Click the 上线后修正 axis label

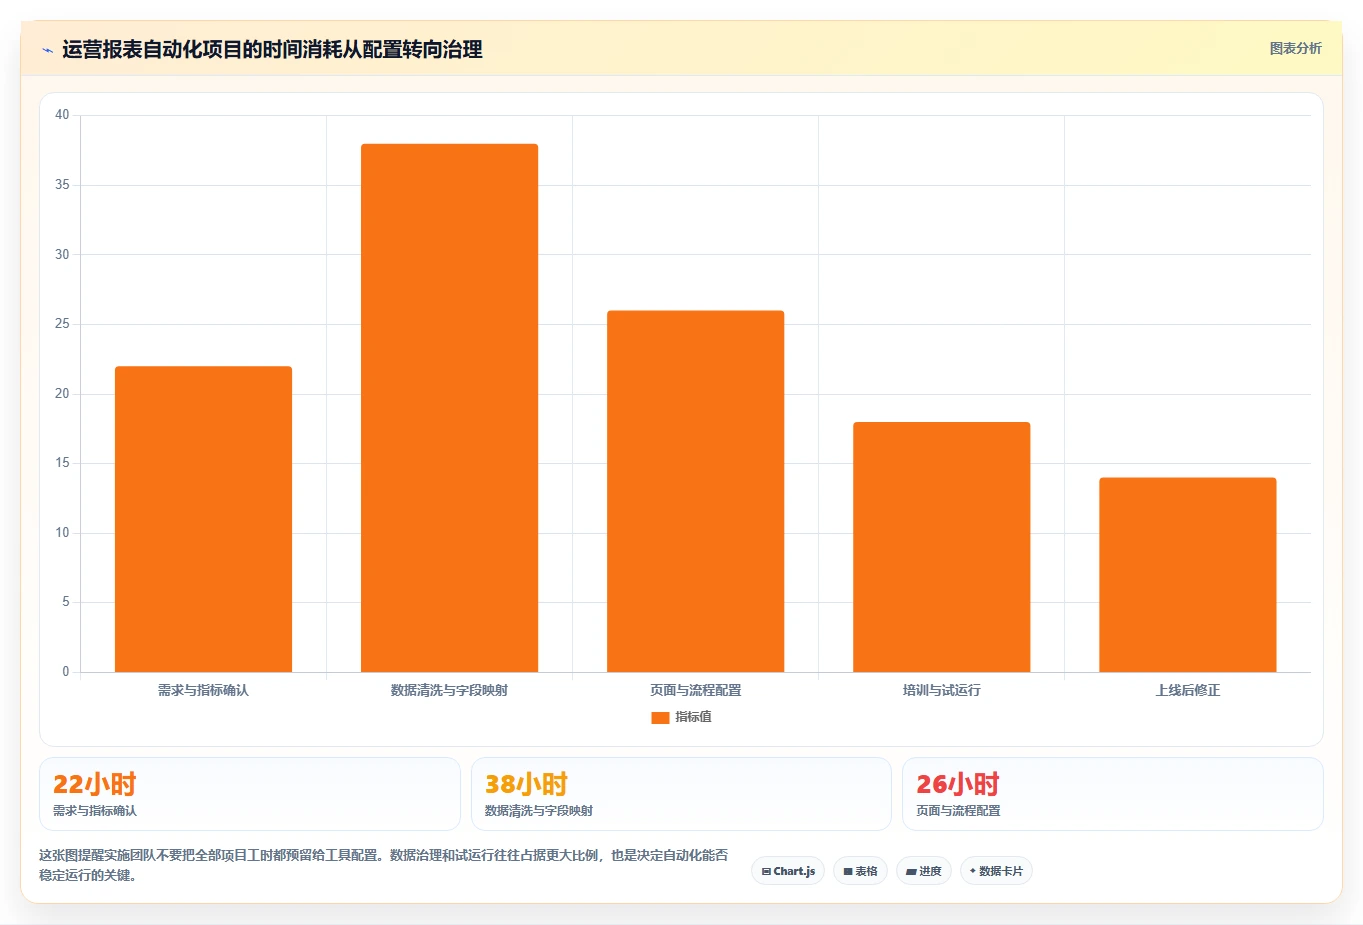coord(1187,690)
